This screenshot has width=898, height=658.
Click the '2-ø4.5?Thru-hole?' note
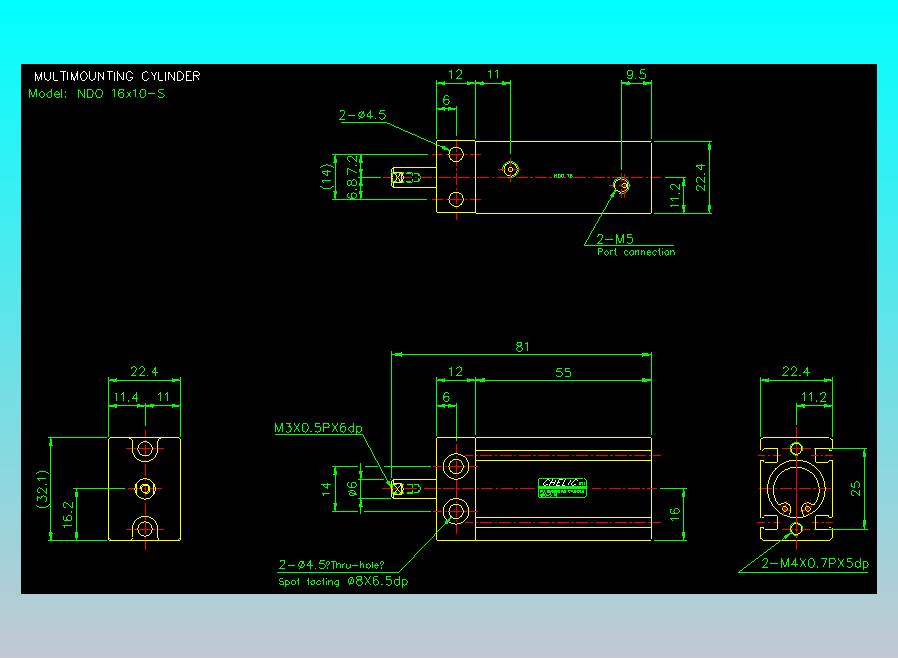point(331,565)
